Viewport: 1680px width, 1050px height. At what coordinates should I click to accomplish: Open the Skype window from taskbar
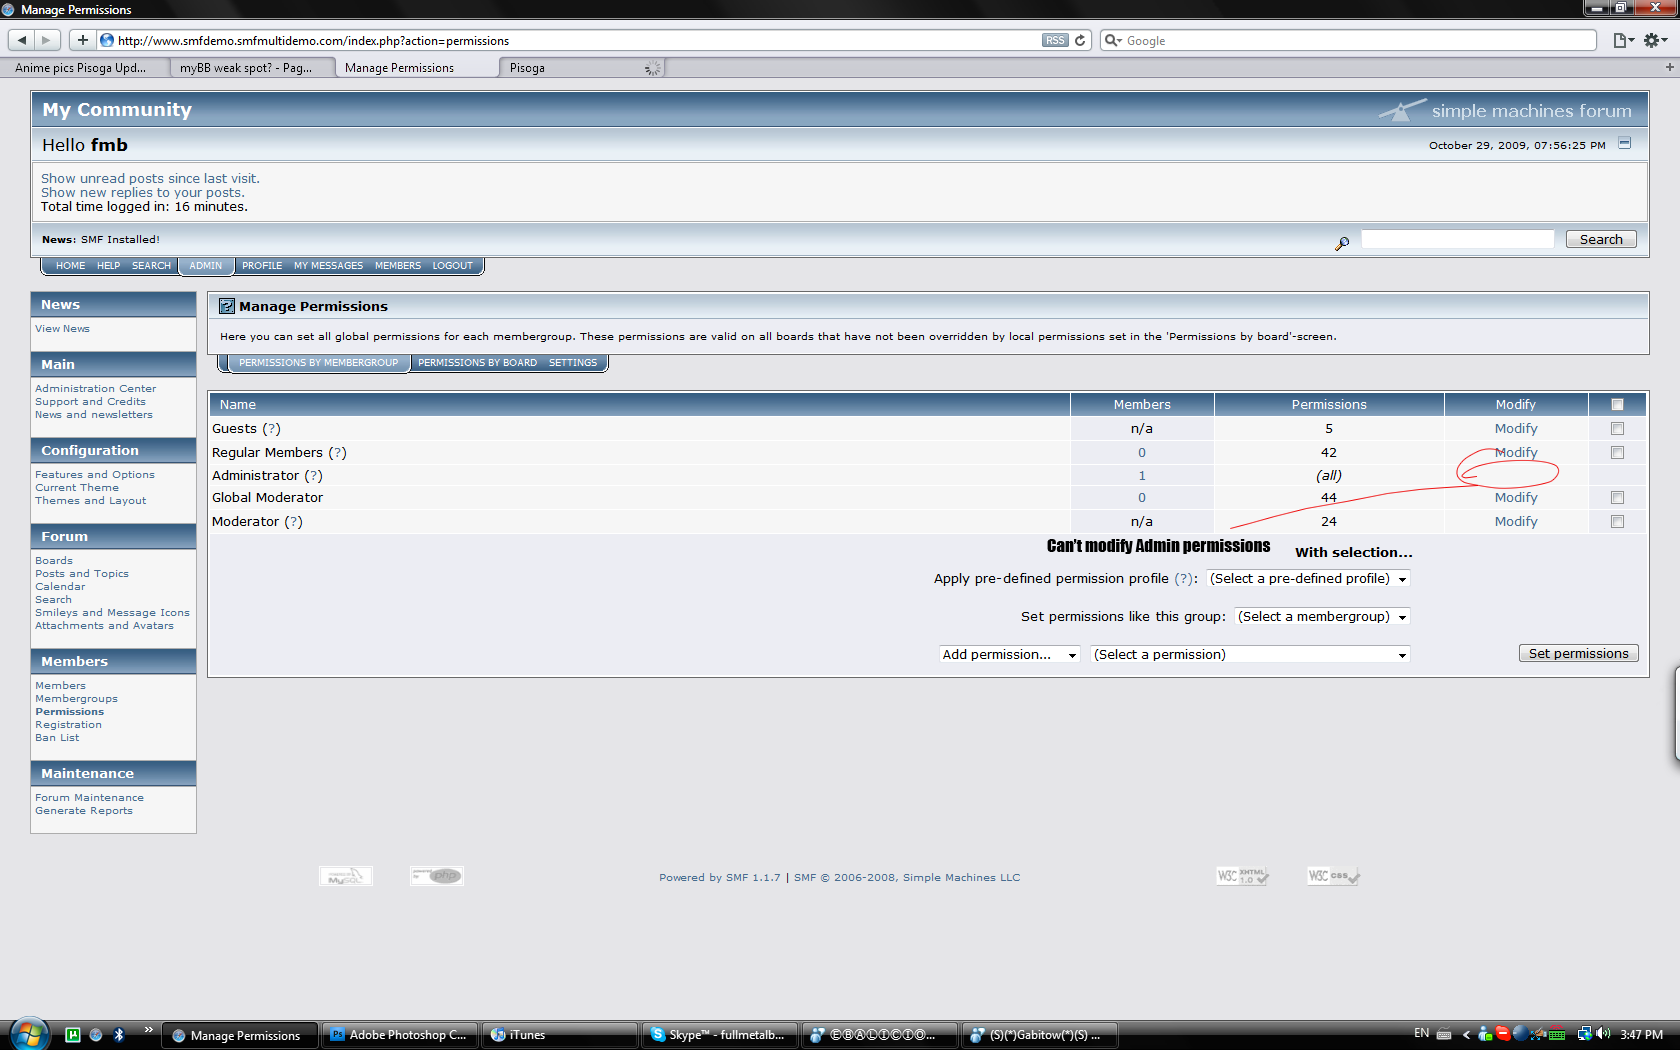[720, 1035]
